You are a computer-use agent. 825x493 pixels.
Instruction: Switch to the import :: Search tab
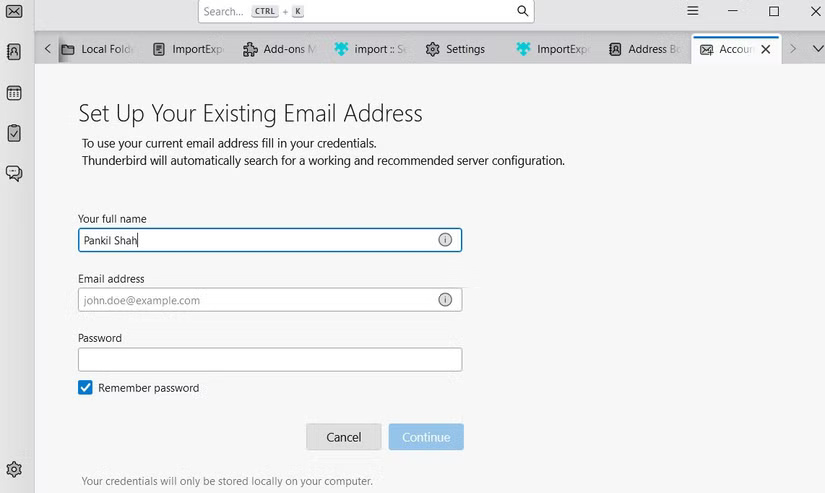[370, 49]
